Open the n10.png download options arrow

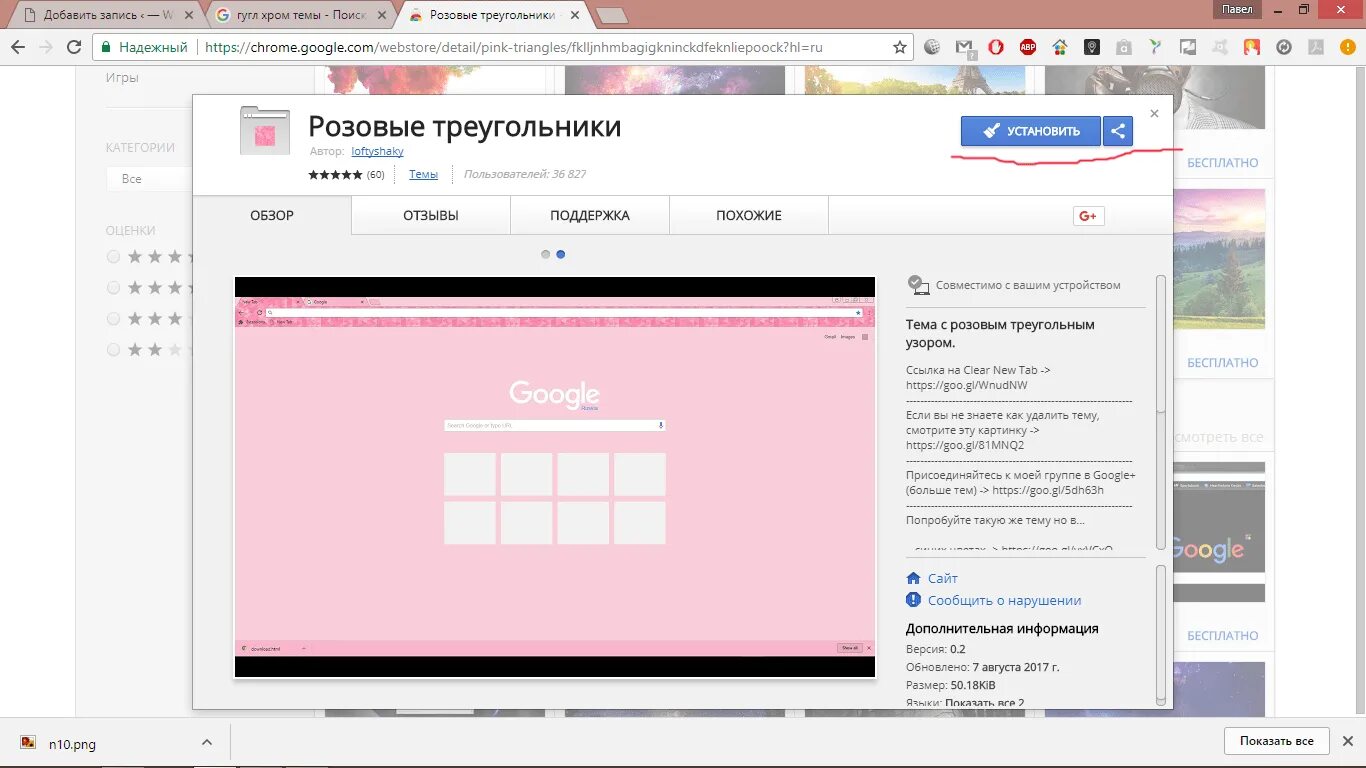point(207,742)
